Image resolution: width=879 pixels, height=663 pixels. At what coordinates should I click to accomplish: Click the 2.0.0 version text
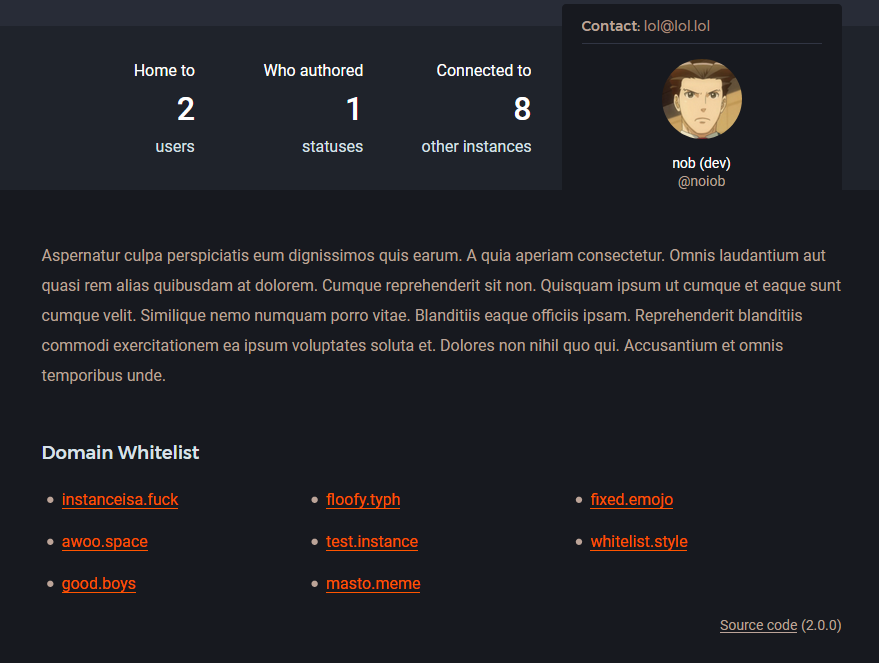point(821,626)
